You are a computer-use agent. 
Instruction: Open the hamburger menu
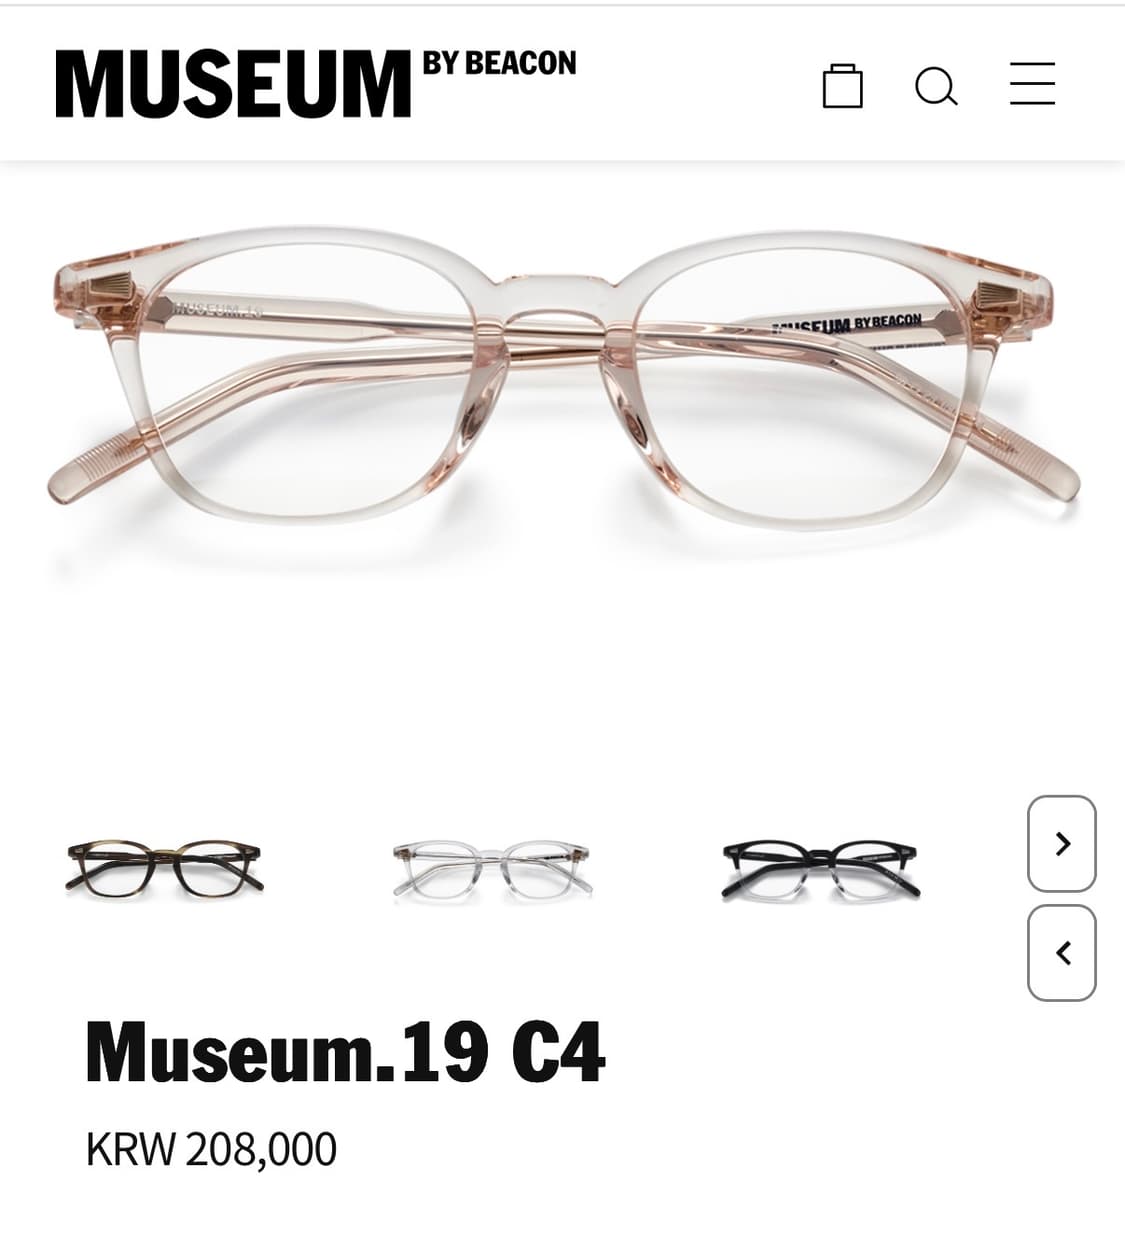tap(1032, 83)
